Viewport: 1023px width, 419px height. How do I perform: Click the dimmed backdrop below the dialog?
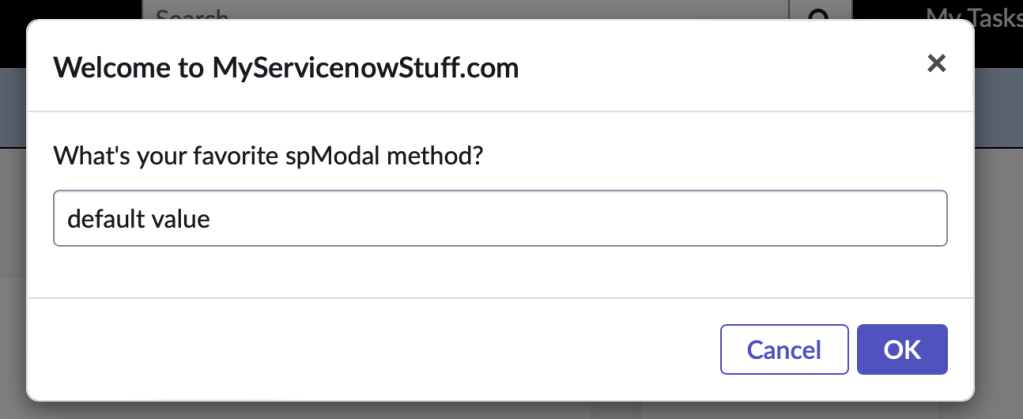coord(500,411)
